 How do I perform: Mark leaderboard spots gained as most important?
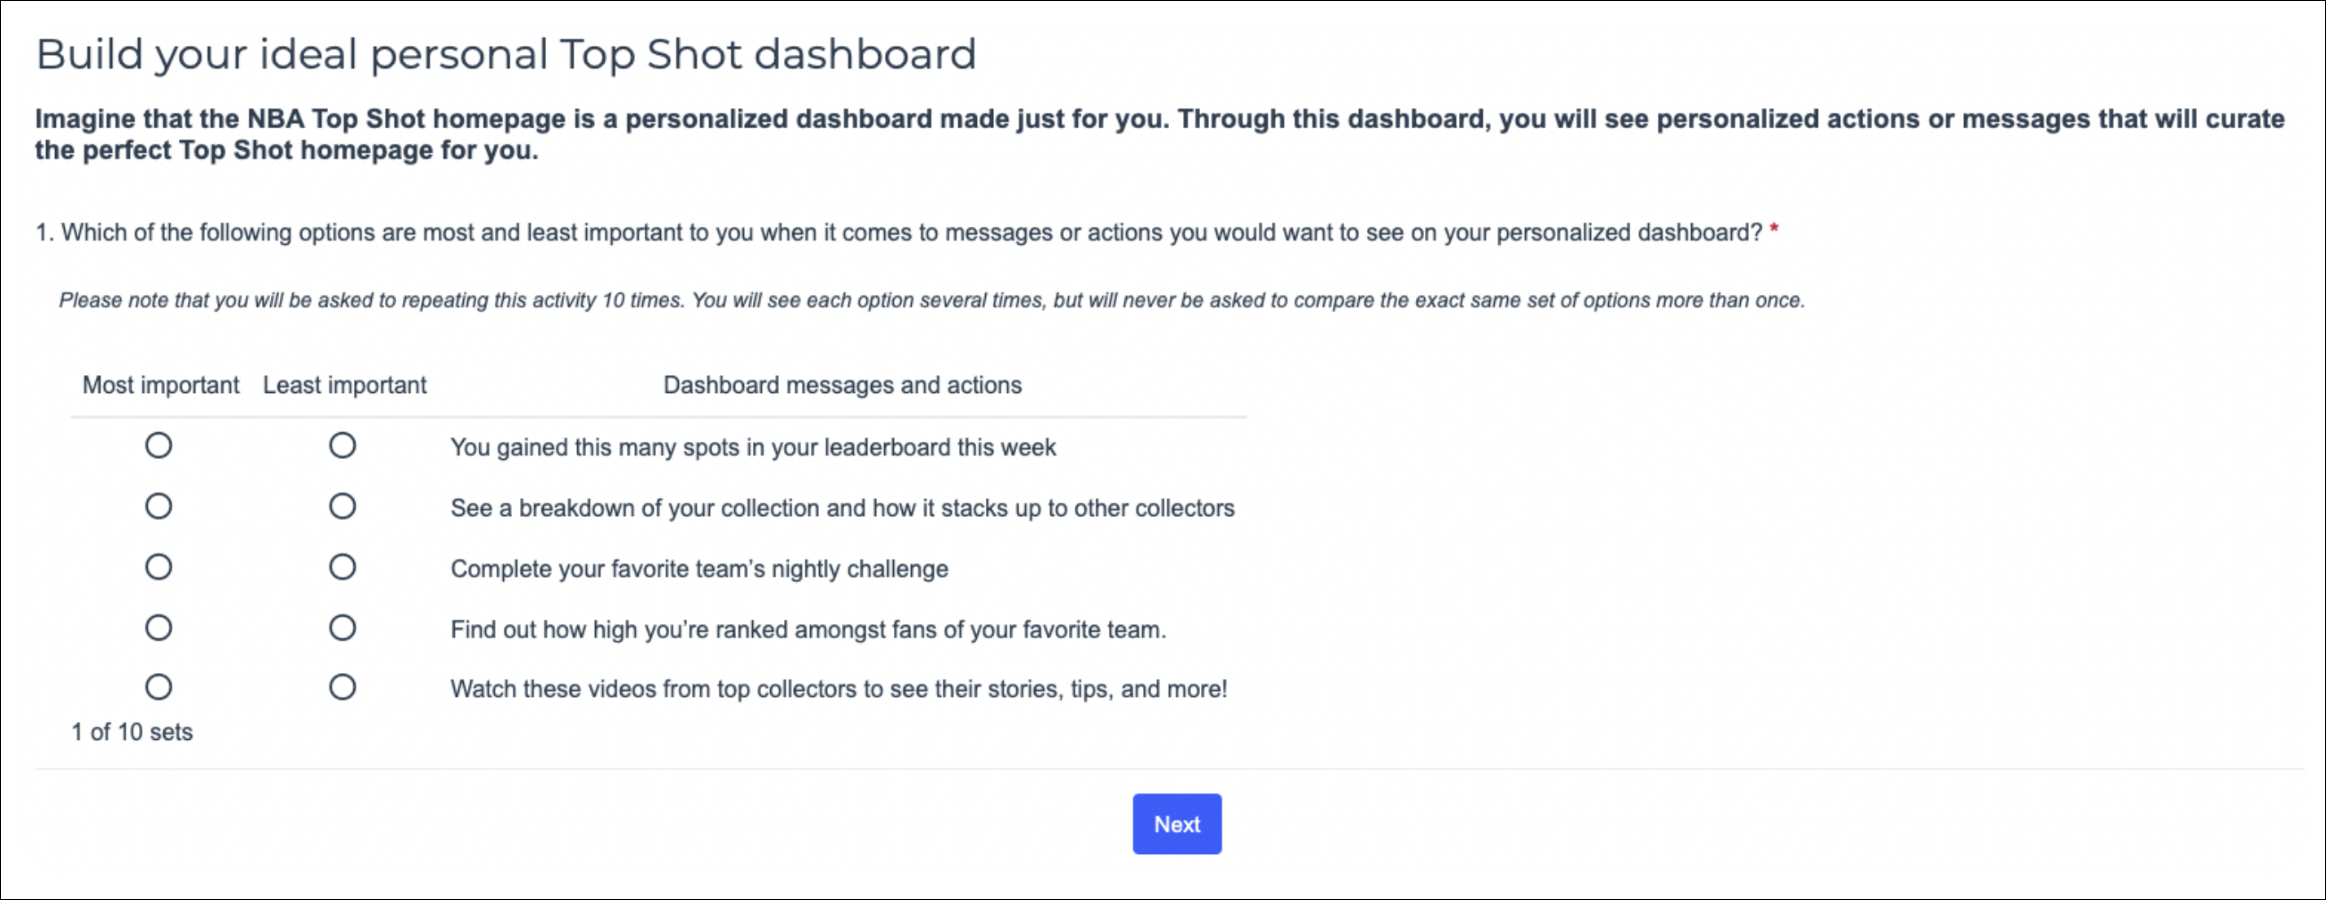[158, 445]
